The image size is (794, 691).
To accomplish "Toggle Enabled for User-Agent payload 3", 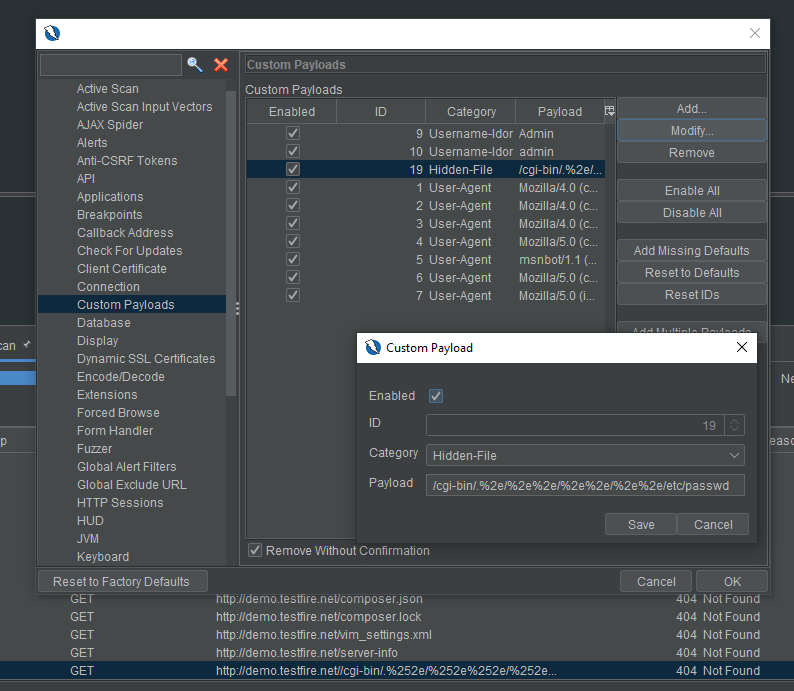I will (293, 223).
